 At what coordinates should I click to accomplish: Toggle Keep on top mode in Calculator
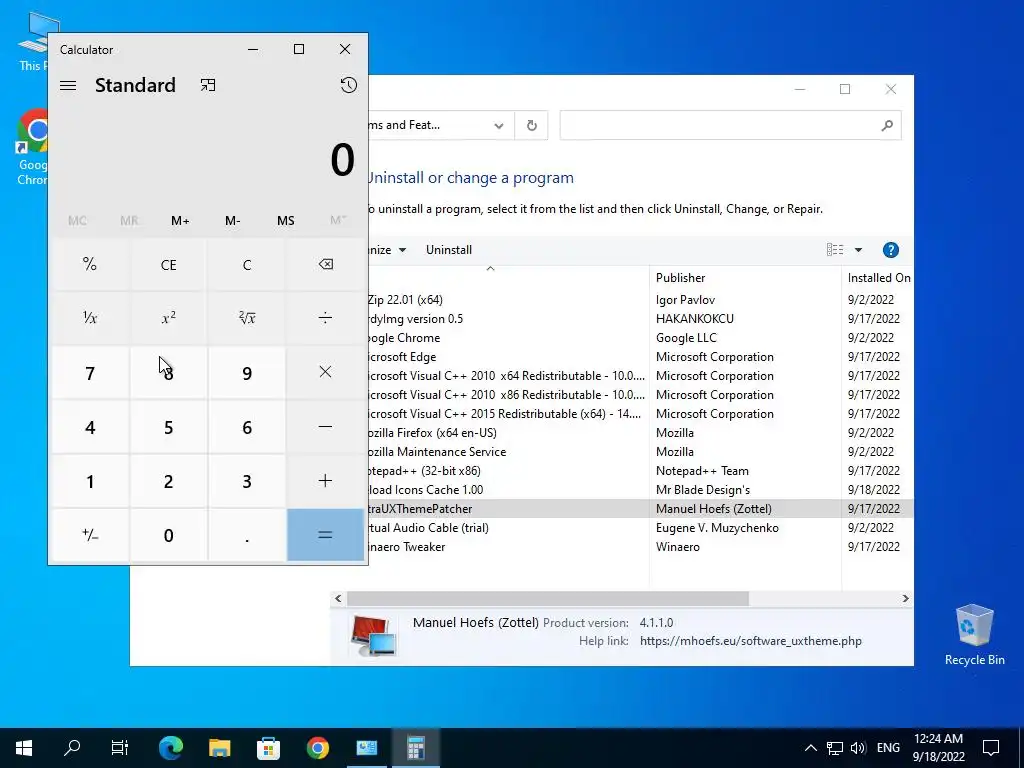pyautogui.click(x=208, y=86)
